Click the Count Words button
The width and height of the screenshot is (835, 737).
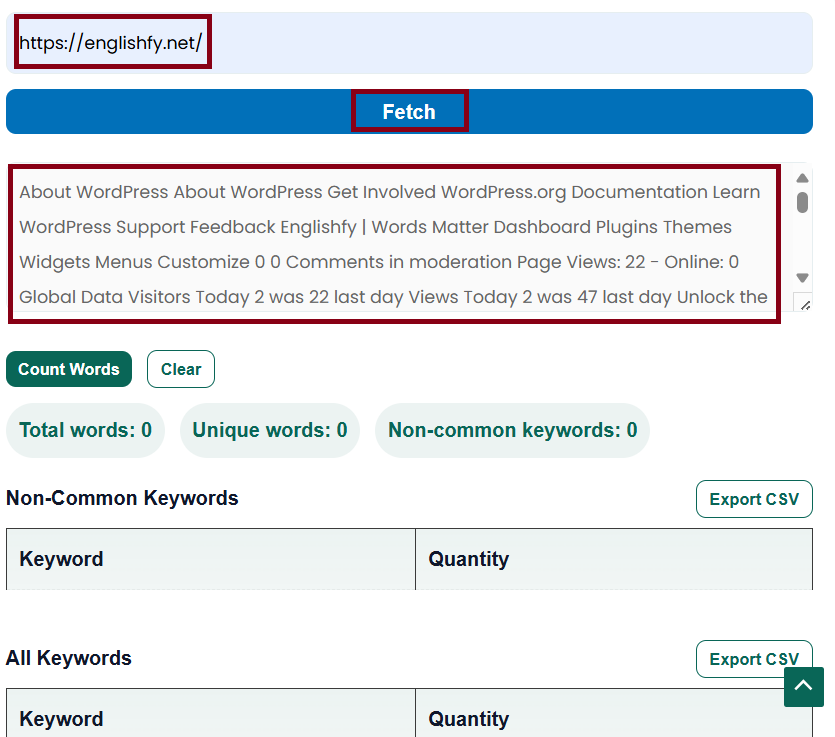tap(68, 369)
